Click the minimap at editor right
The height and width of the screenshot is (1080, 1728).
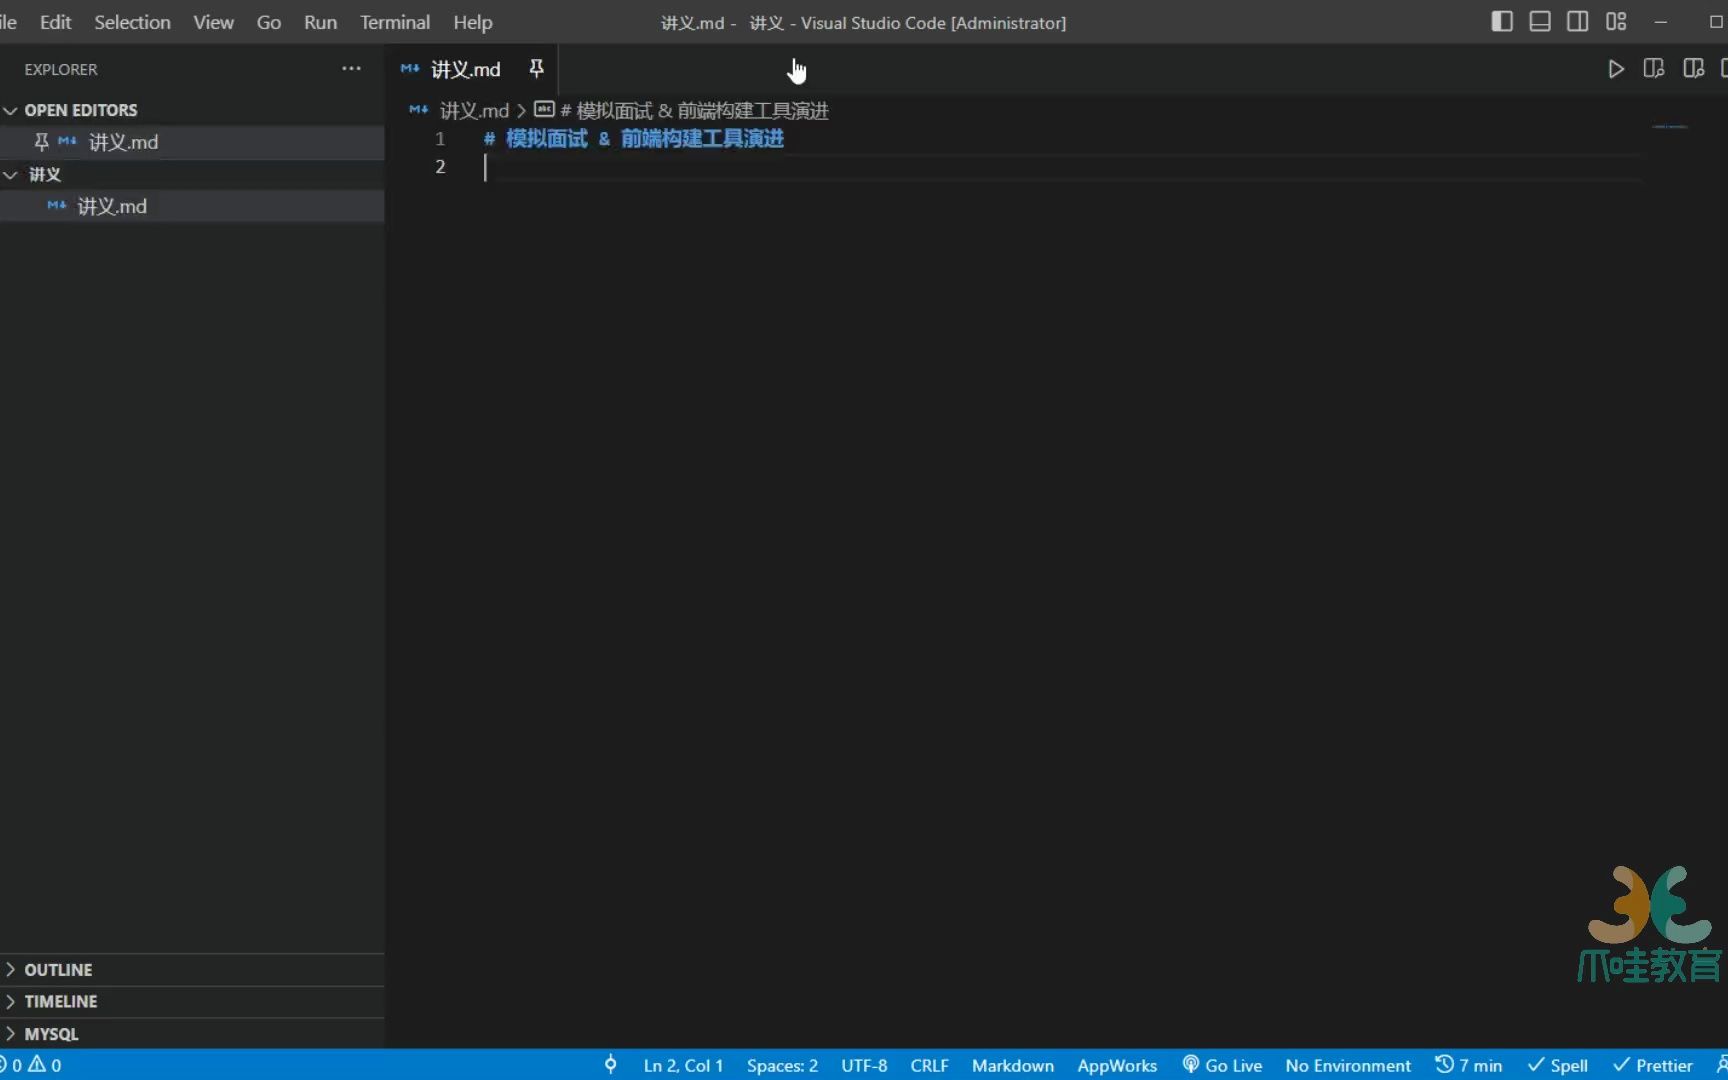(x=1669, y=127)
